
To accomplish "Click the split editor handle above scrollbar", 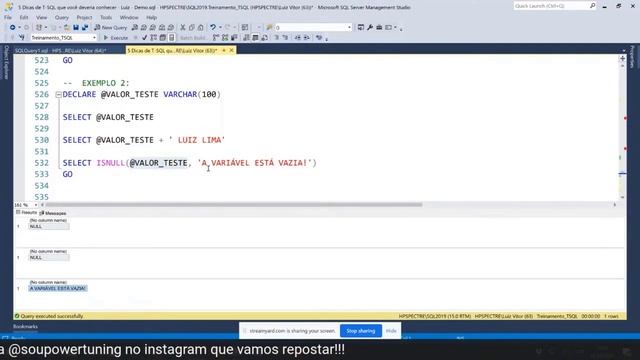I will (622, 58).
